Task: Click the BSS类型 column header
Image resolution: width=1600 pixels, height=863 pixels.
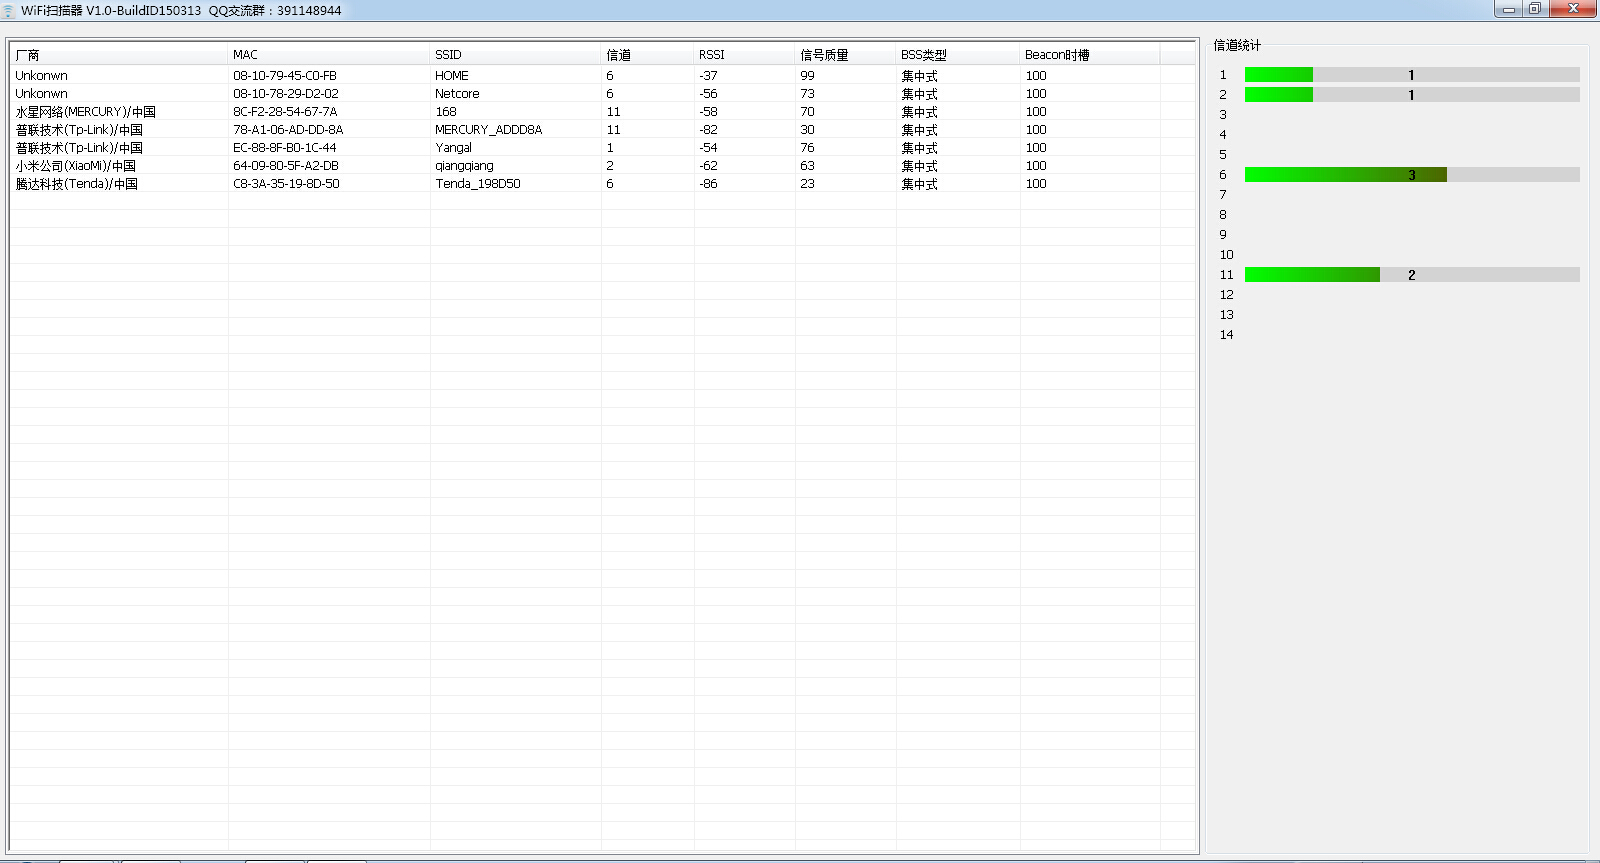Action: tap(956, 55)
